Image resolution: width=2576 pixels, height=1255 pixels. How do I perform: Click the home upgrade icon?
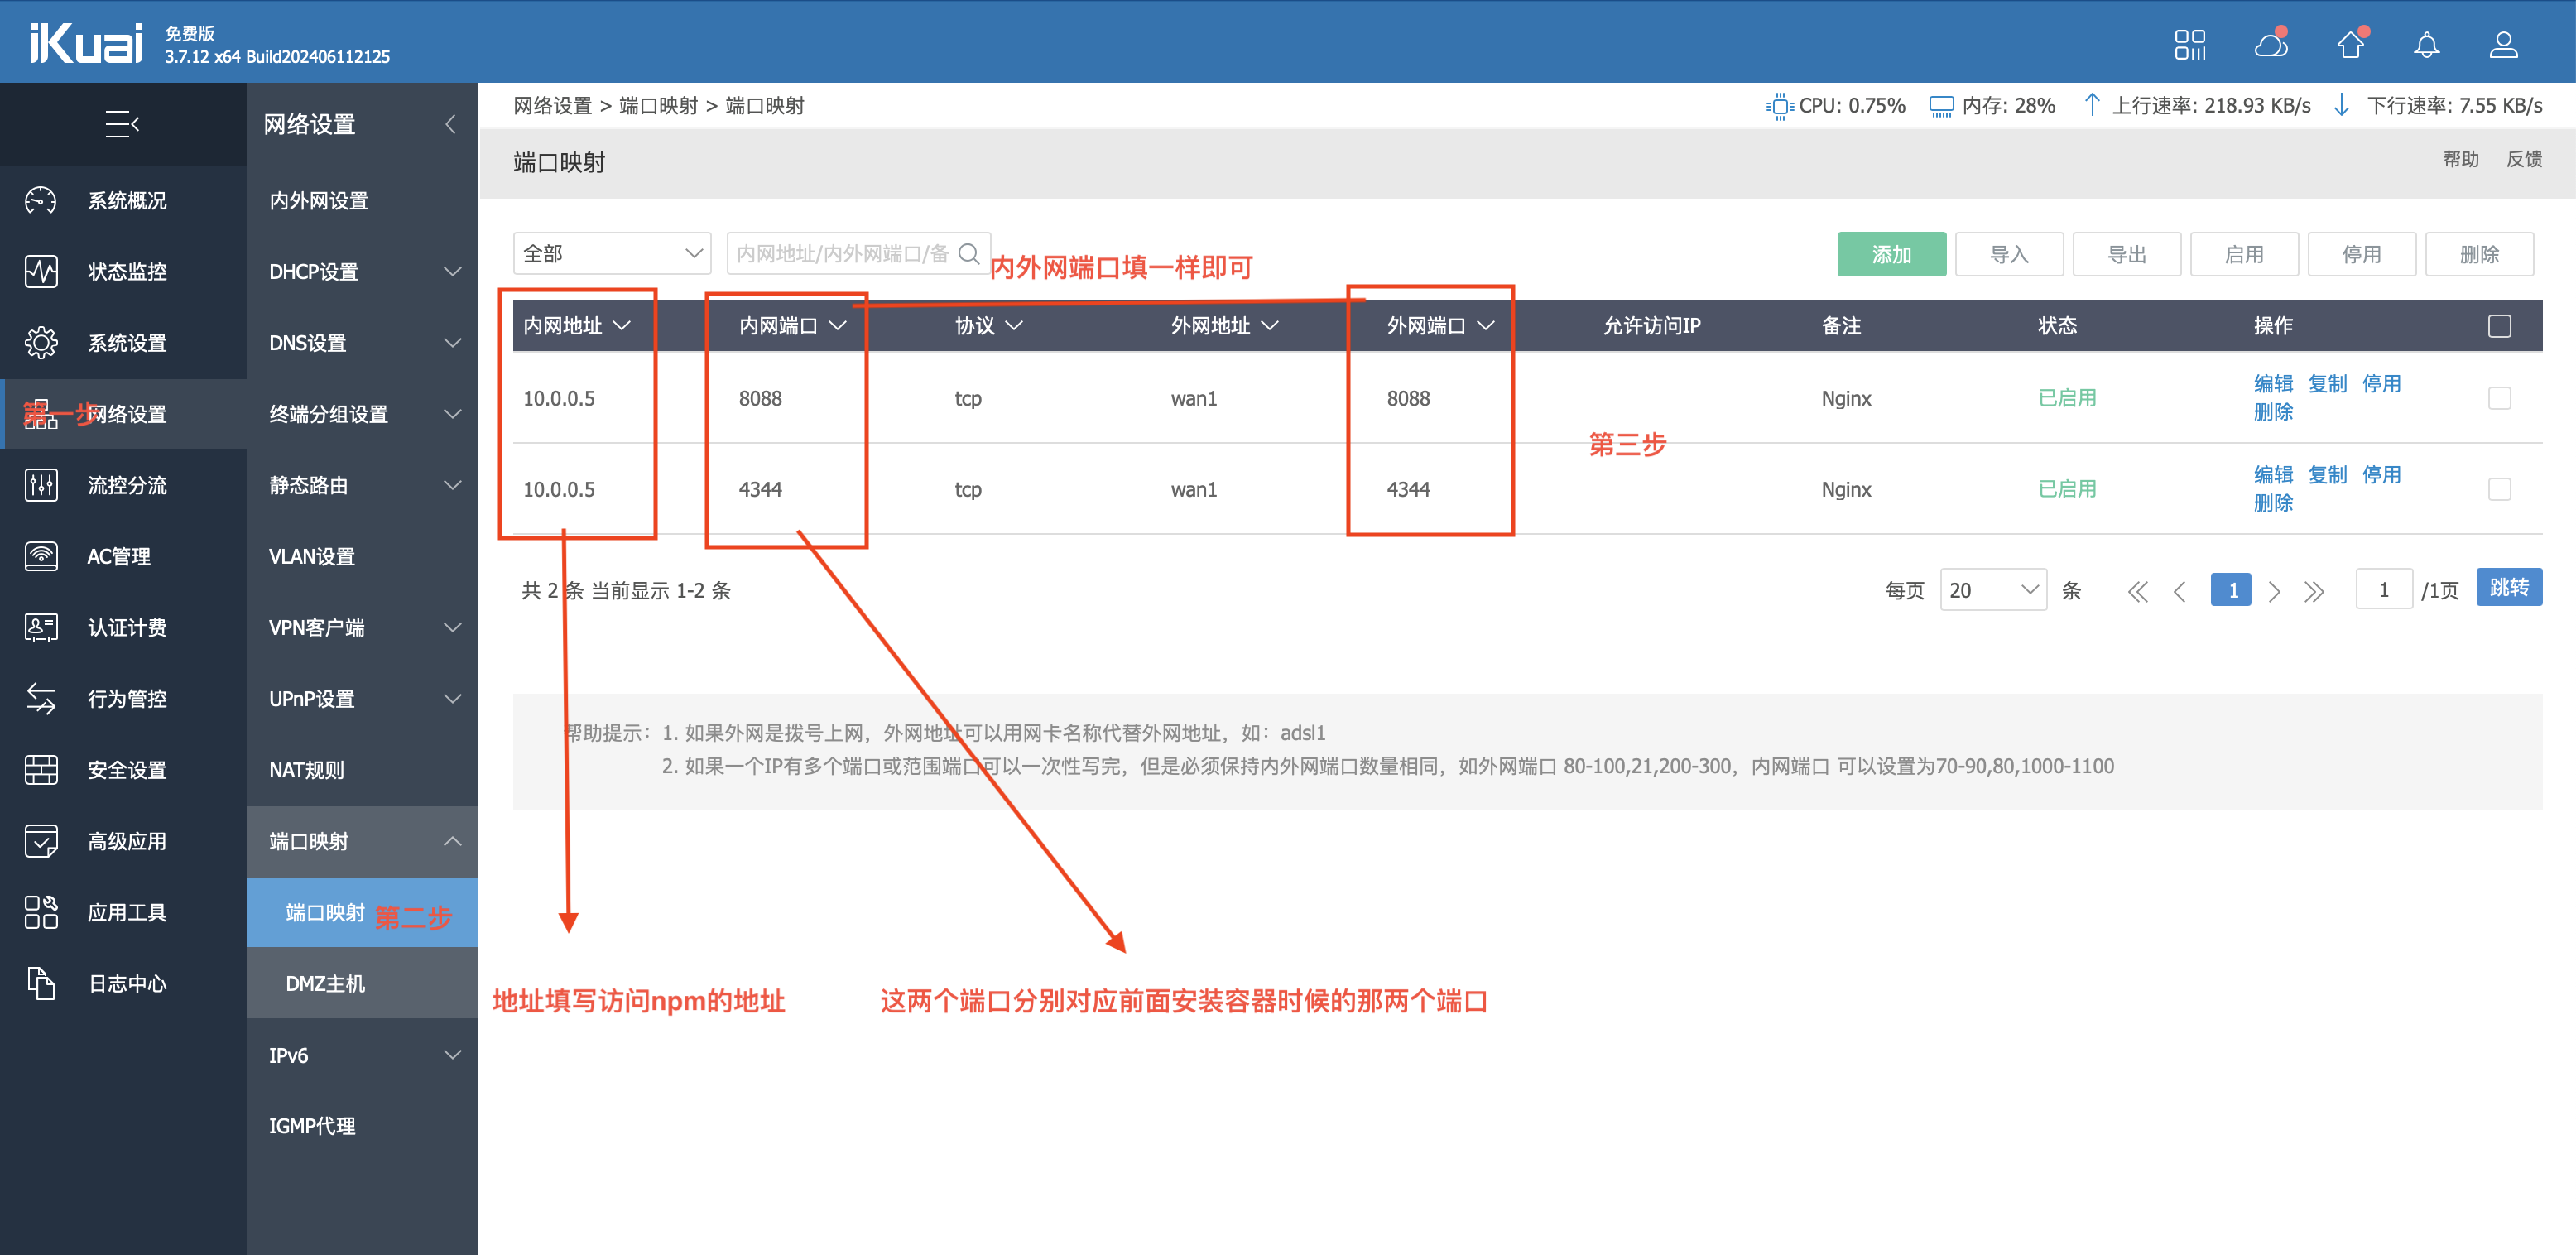(x=2351, y=44)
